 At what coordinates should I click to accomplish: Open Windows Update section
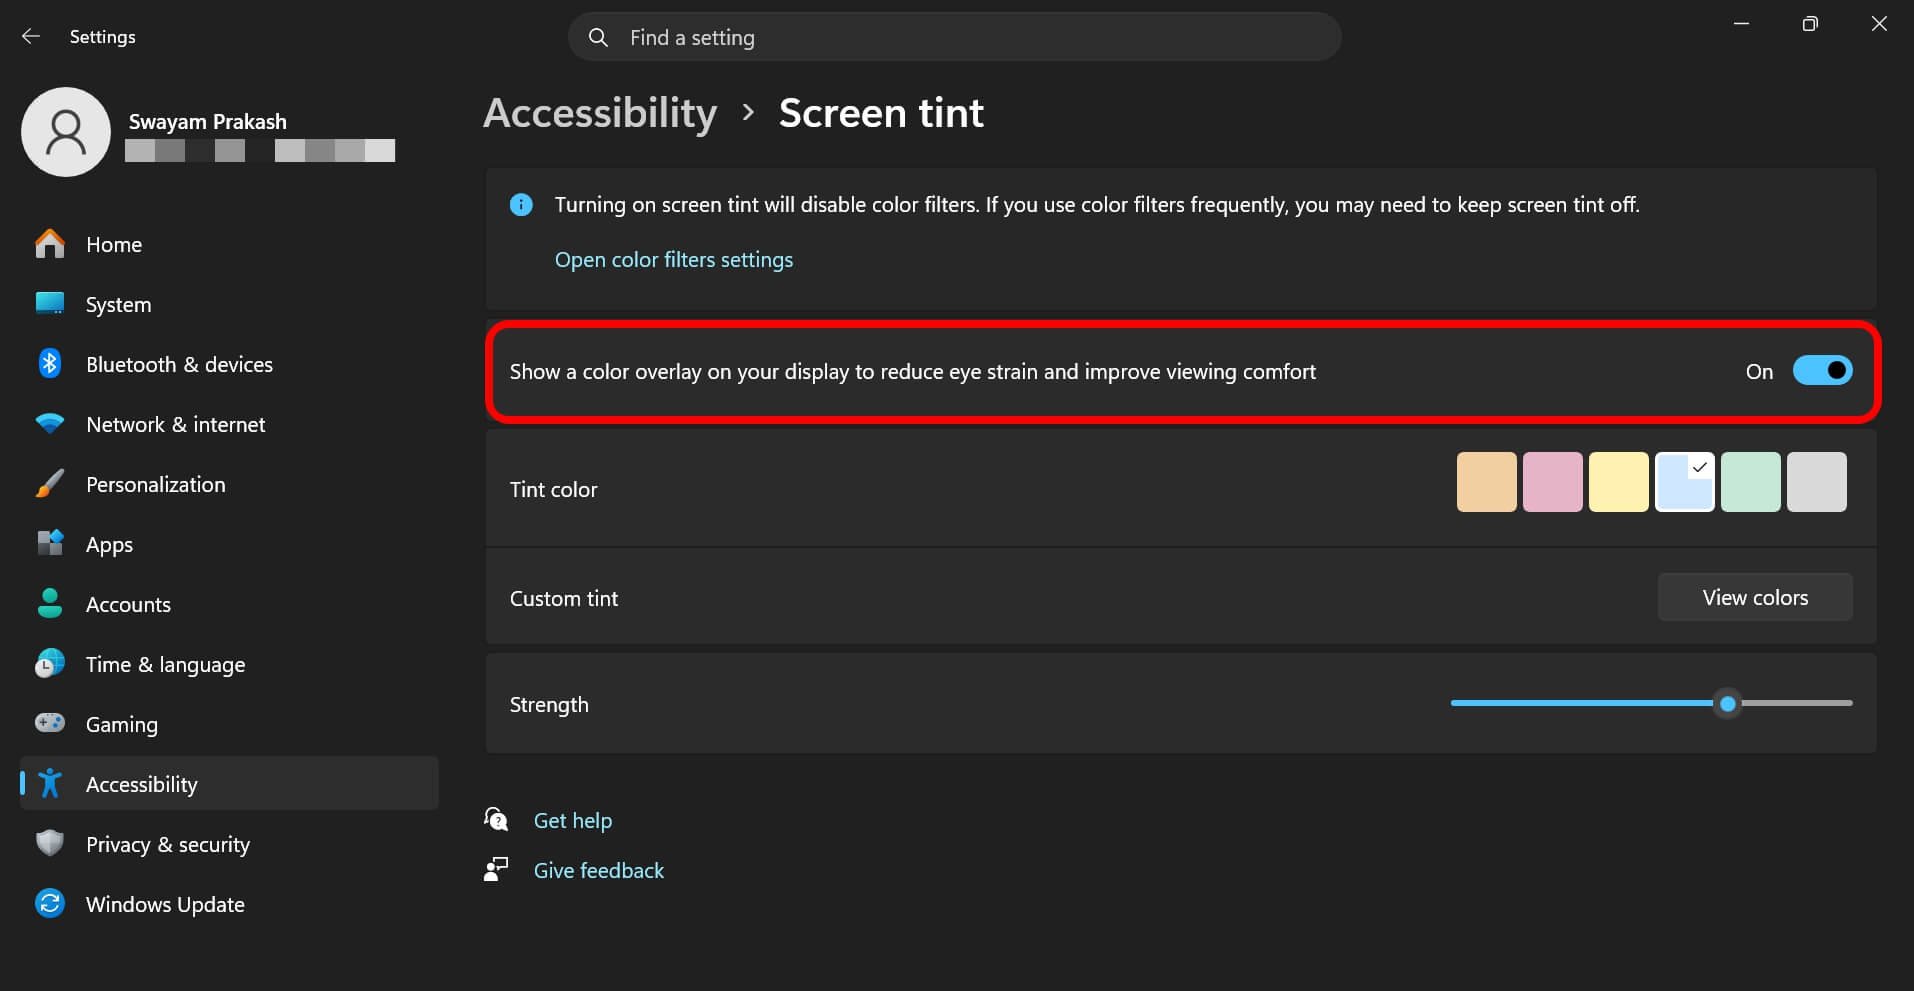click(229, 904)
